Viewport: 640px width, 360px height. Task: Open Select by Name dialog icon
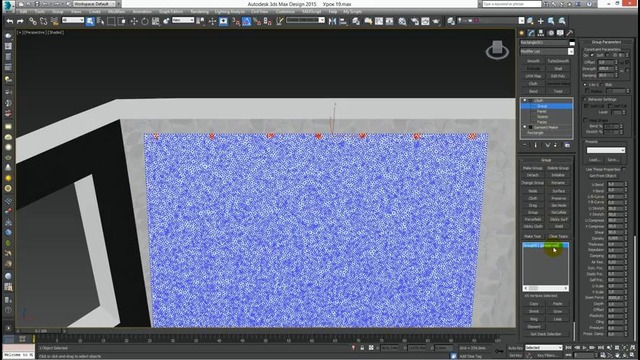(100, 21)
